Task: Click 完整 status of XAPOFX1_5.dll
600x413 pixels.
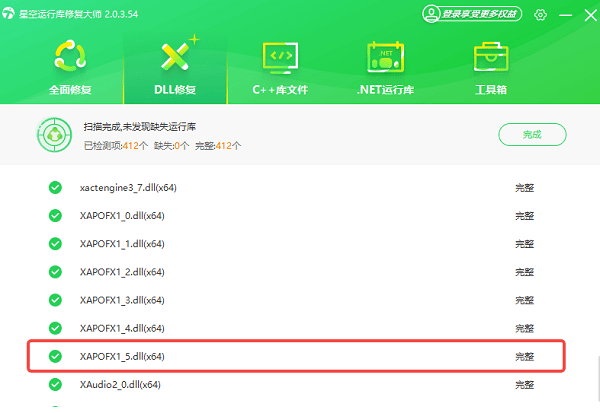Action: click(x=524, y=356)
